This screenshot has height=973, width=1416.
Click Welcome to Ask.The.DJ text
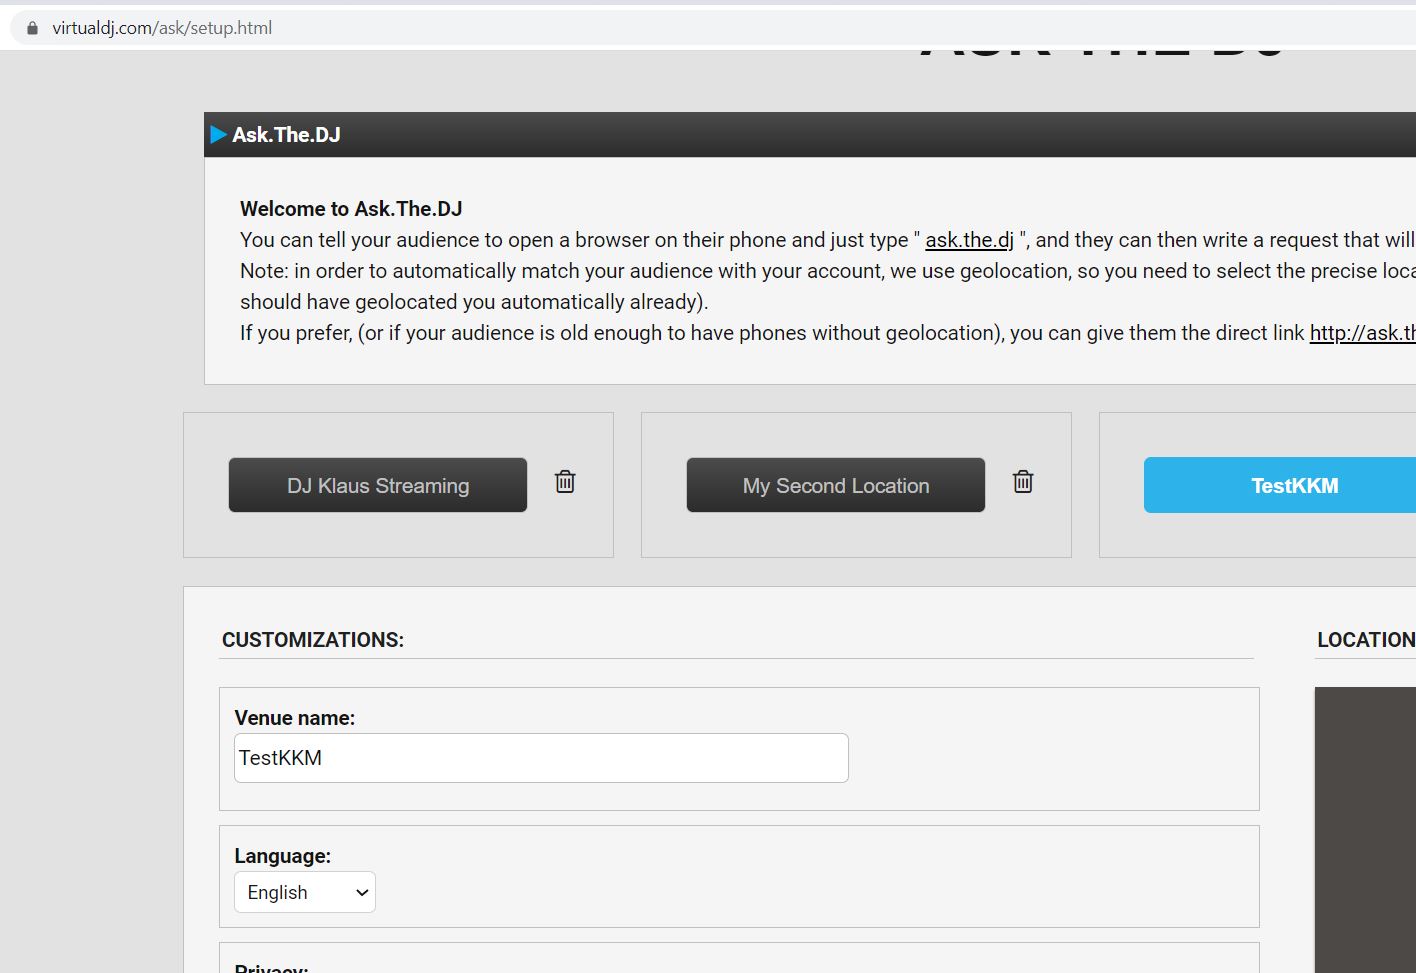(351, 209)
